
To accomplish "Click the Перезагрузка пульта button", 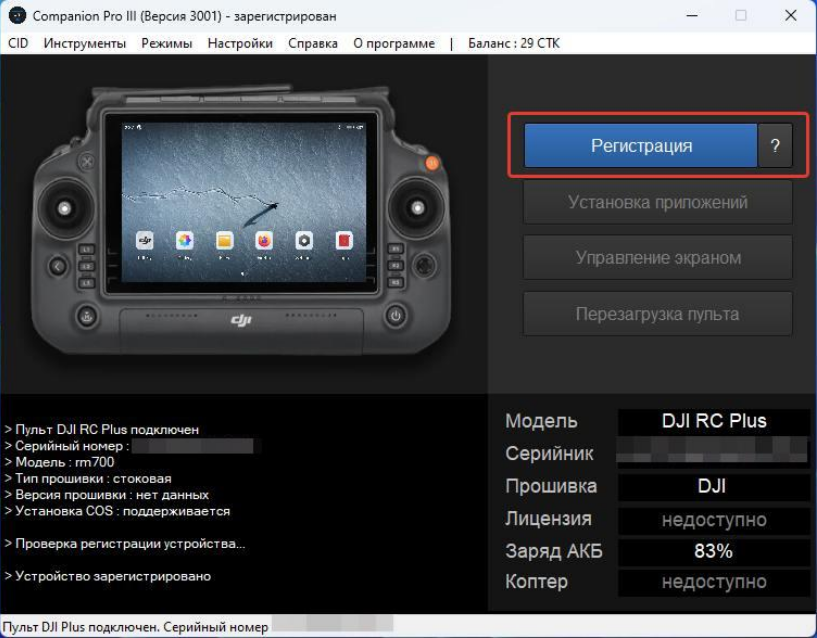I will coord(658,314).
